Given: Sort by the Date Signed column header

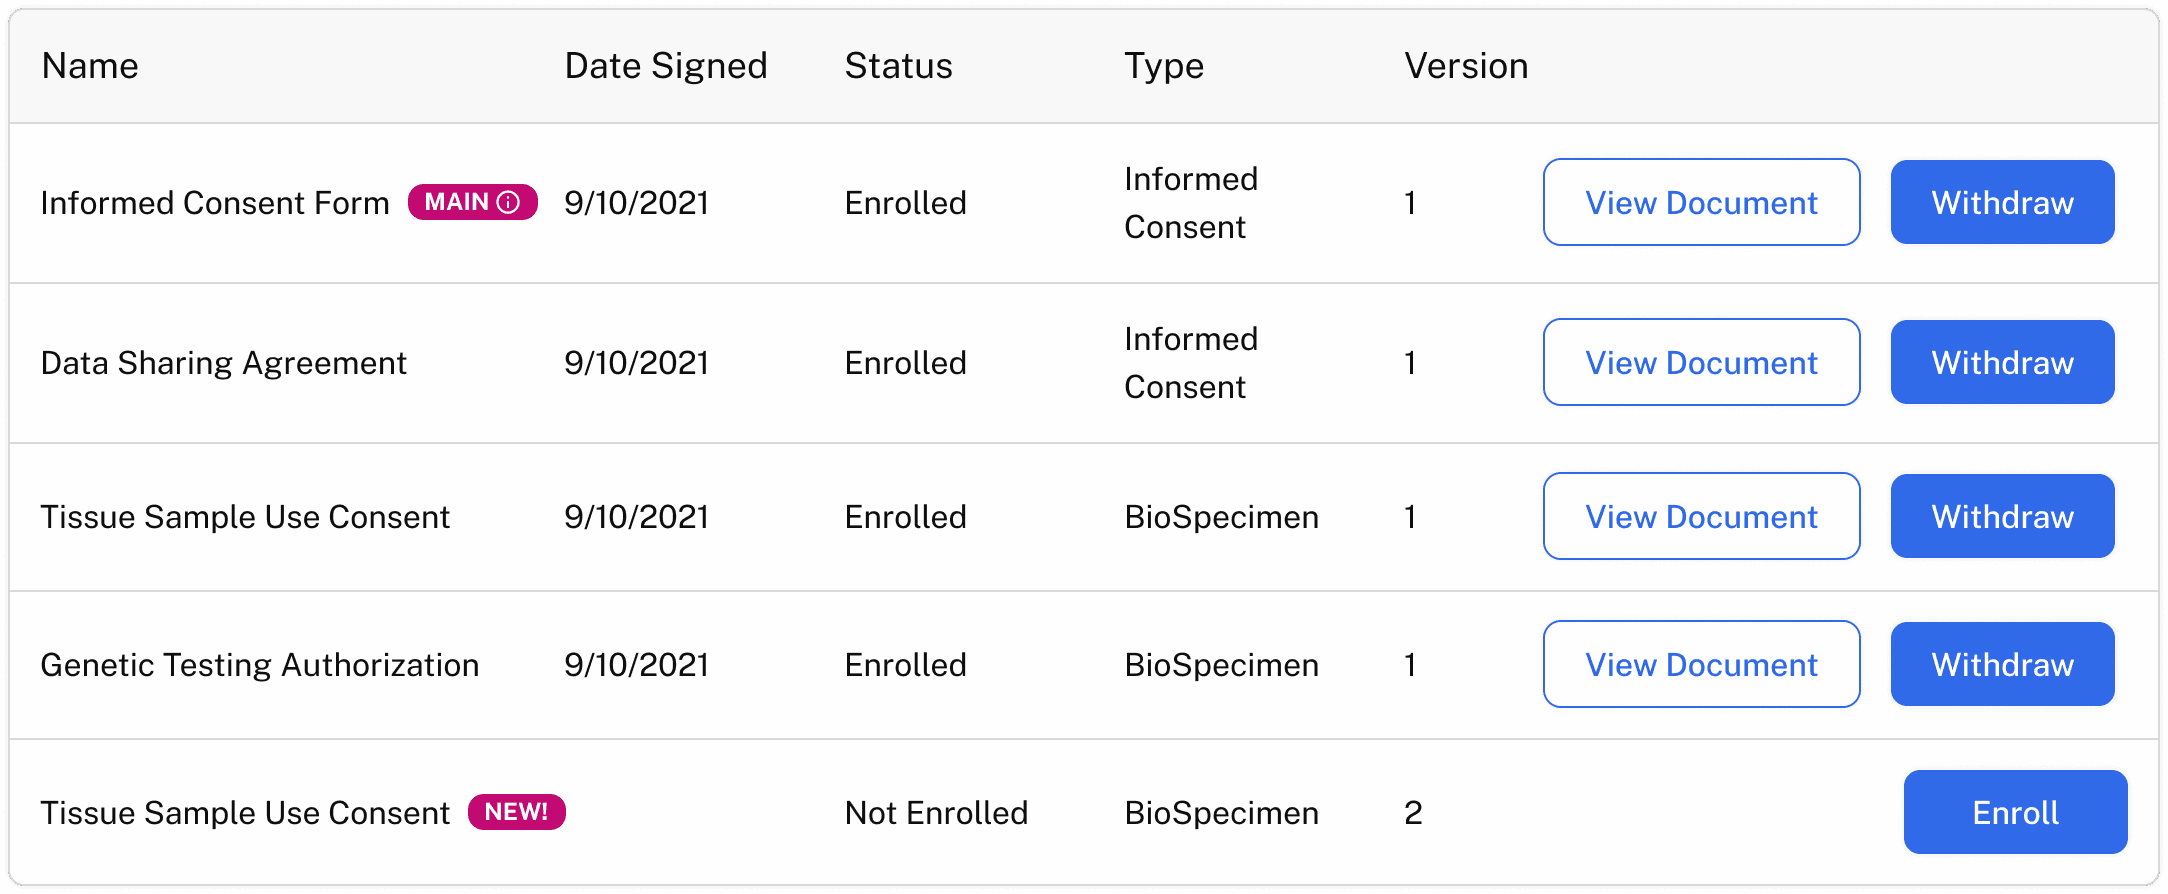Looking at the screenshot, I should tap(666, 66).
